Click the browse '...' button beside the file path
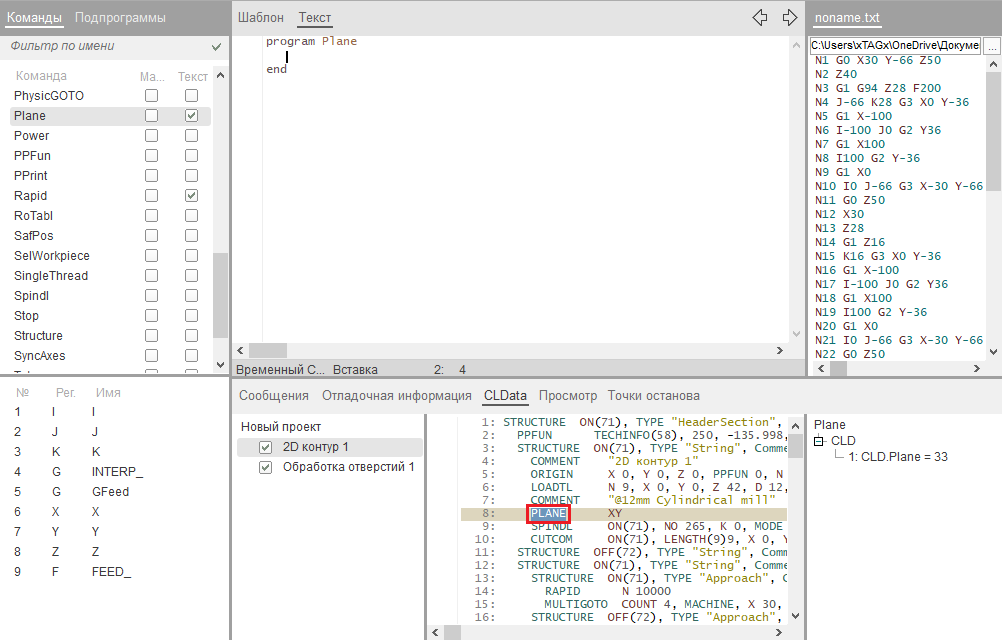Image resolution: width=1002 pixels, height=640 pixels. point(992,46)
